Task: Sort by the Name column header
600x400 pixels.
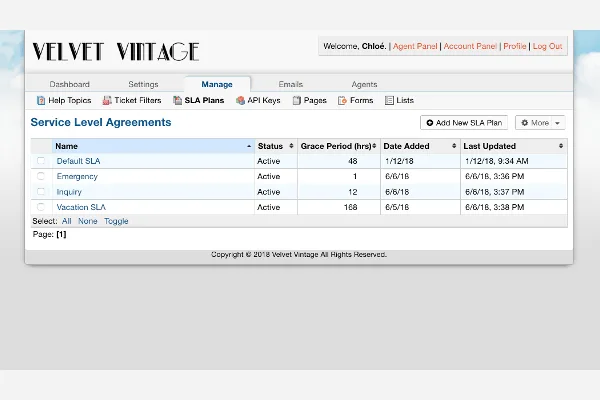Action: (x=153, y=146)
